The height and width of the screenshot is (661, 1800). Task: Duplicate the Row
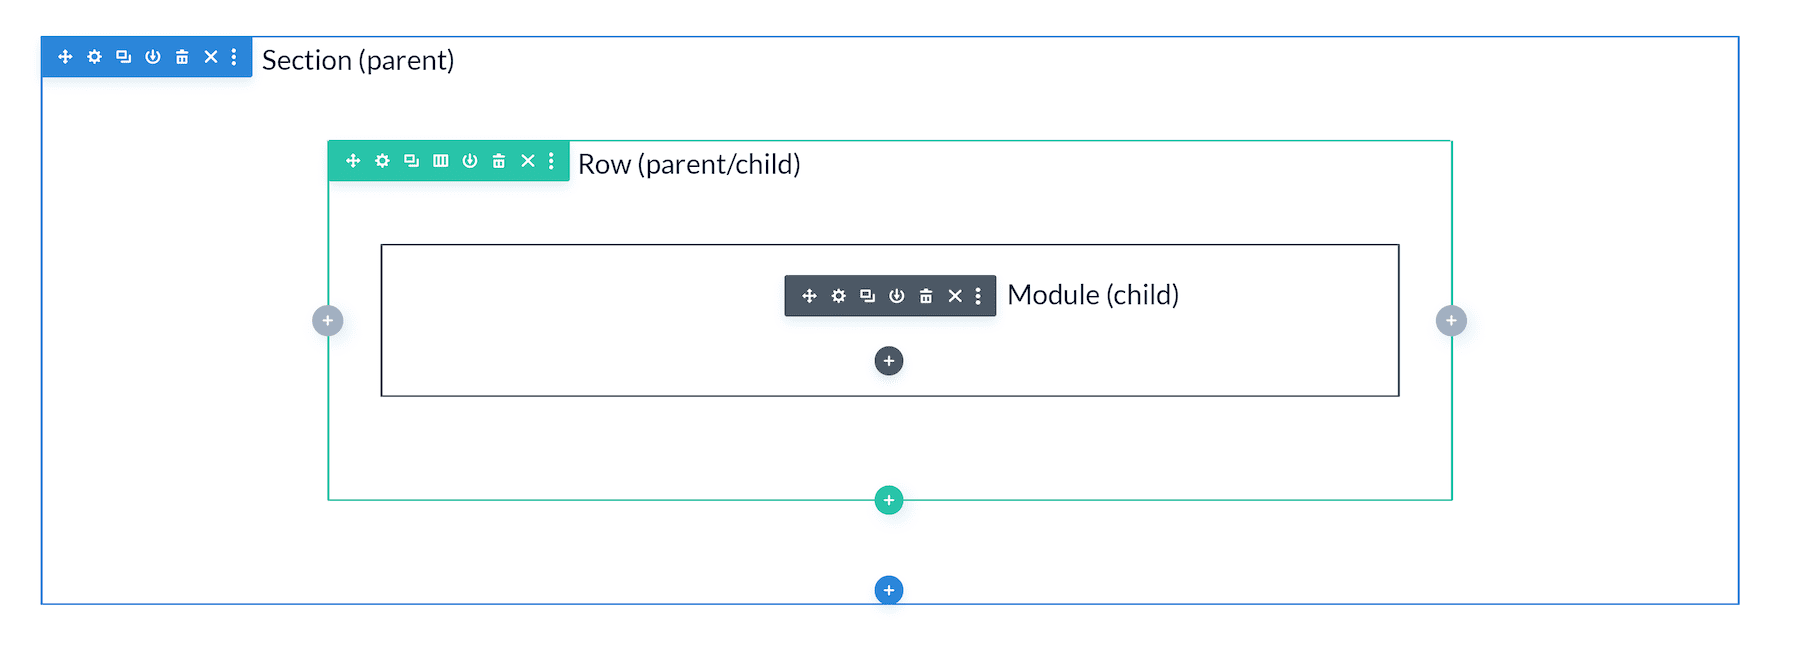[x=410, y=160]
